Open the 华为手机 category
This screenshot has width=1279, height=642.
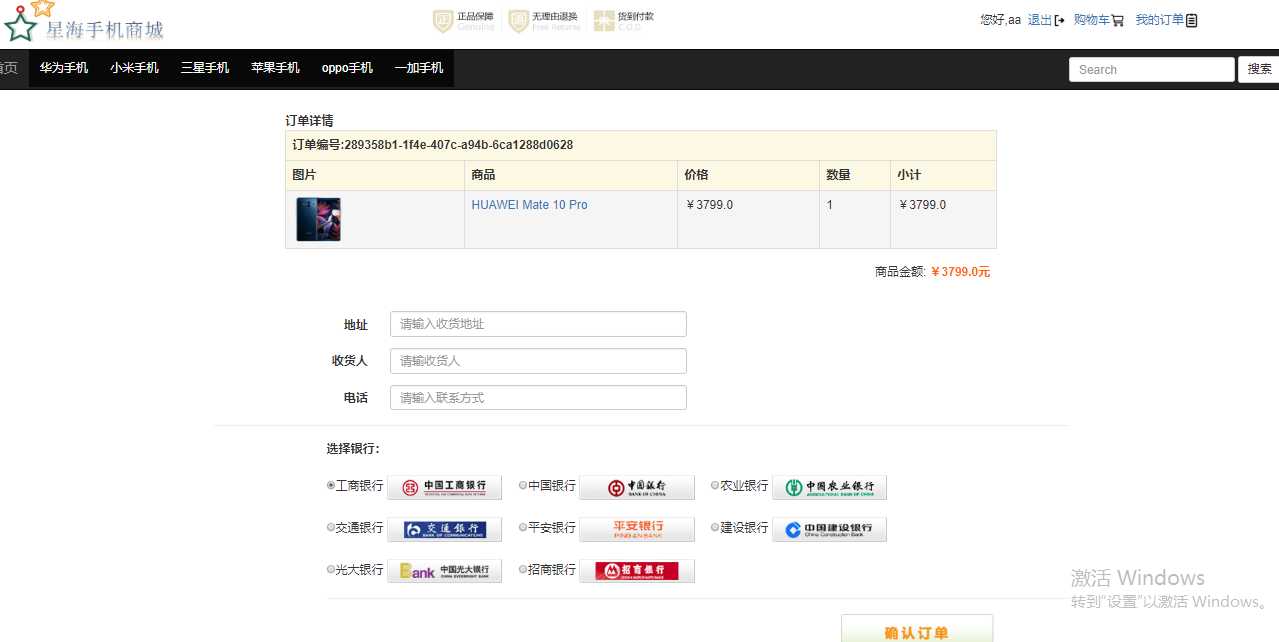64,68
